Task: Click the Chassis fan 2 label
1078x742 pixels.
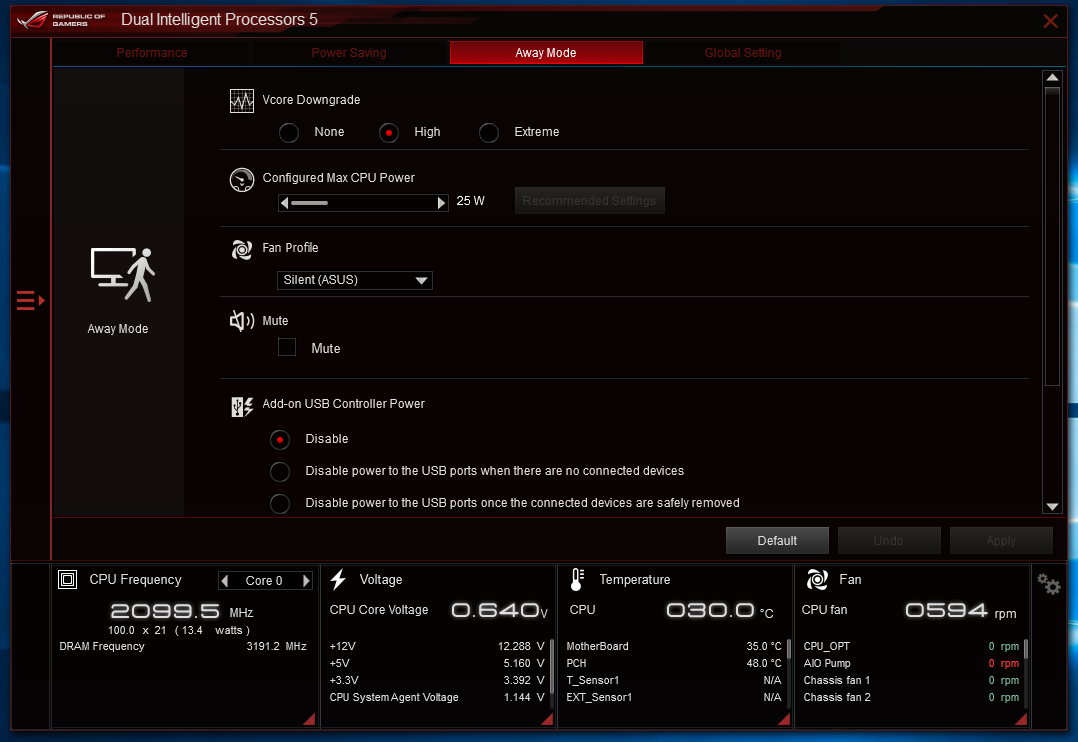Action: pyautogui.click(x=837, y=698)
